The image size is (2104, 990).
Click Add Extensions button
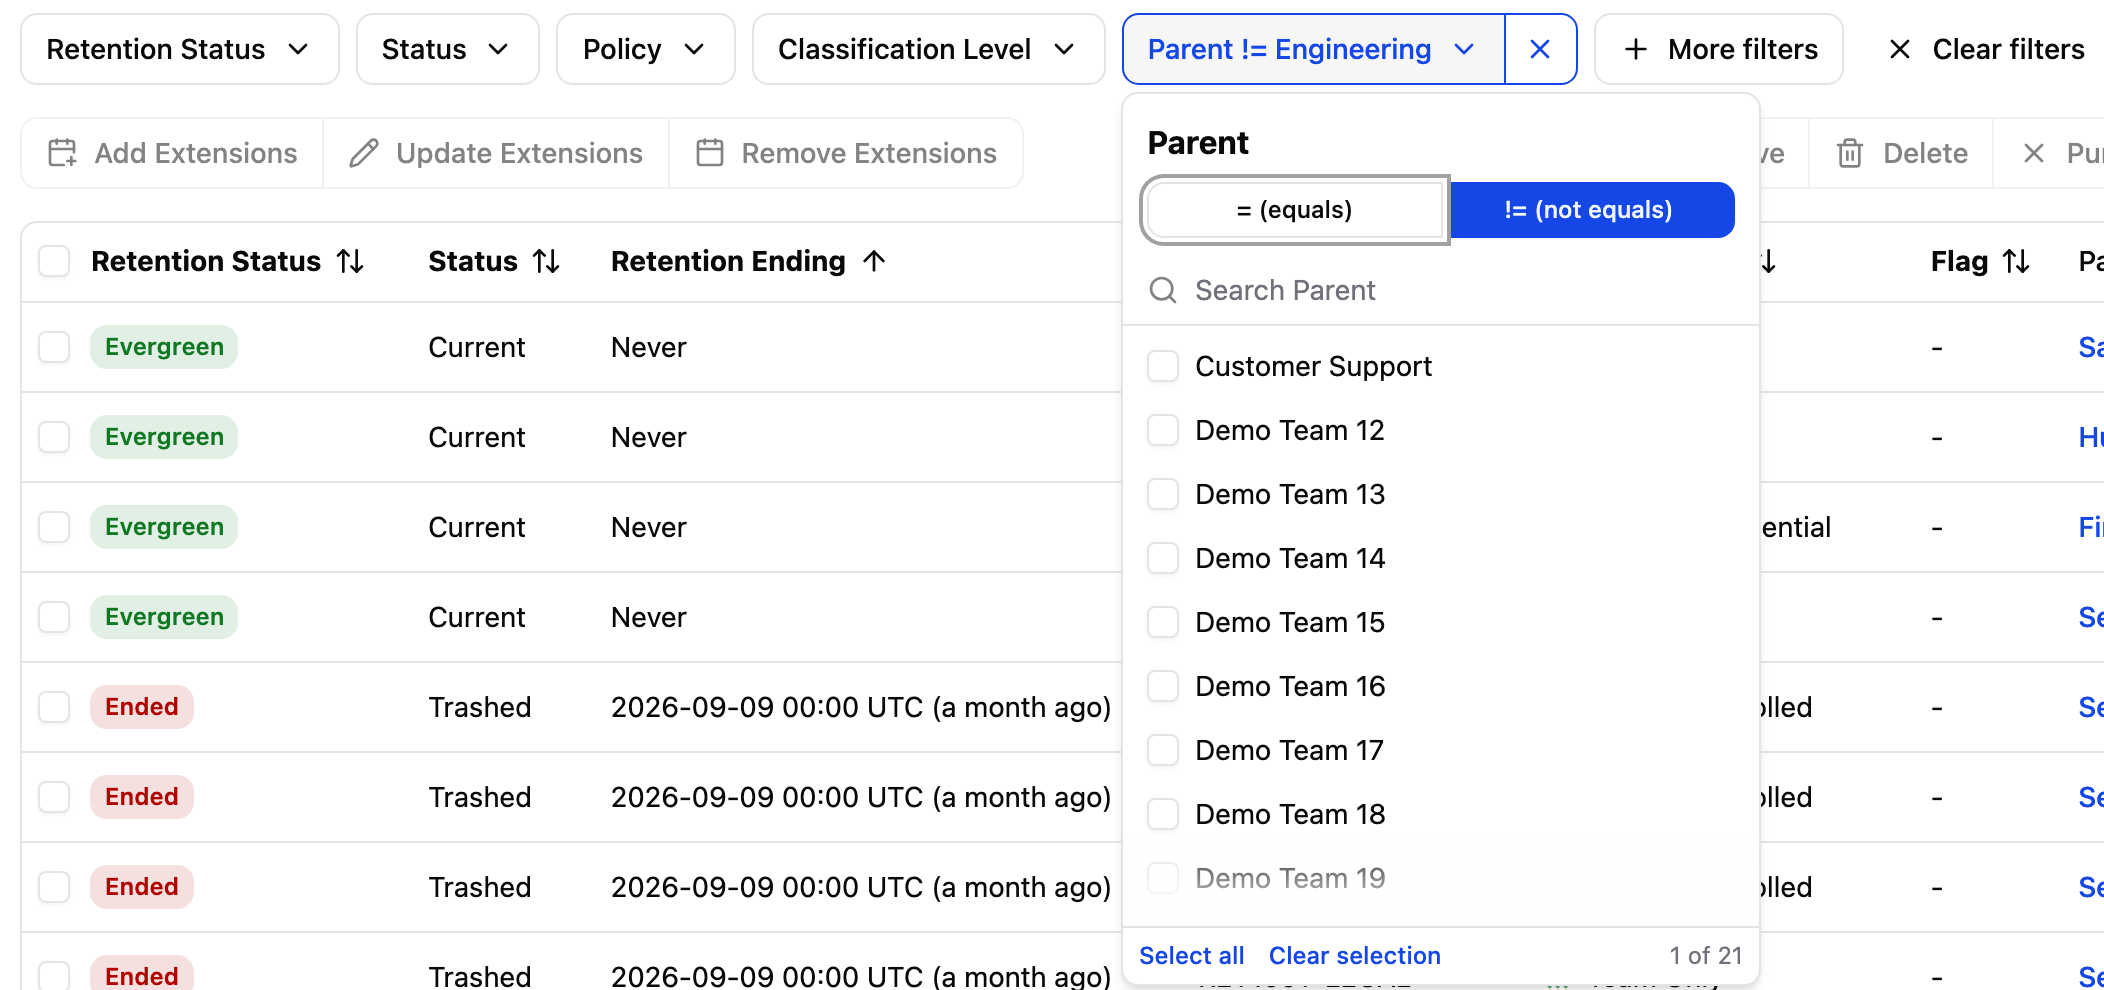(x=172, y=153)
